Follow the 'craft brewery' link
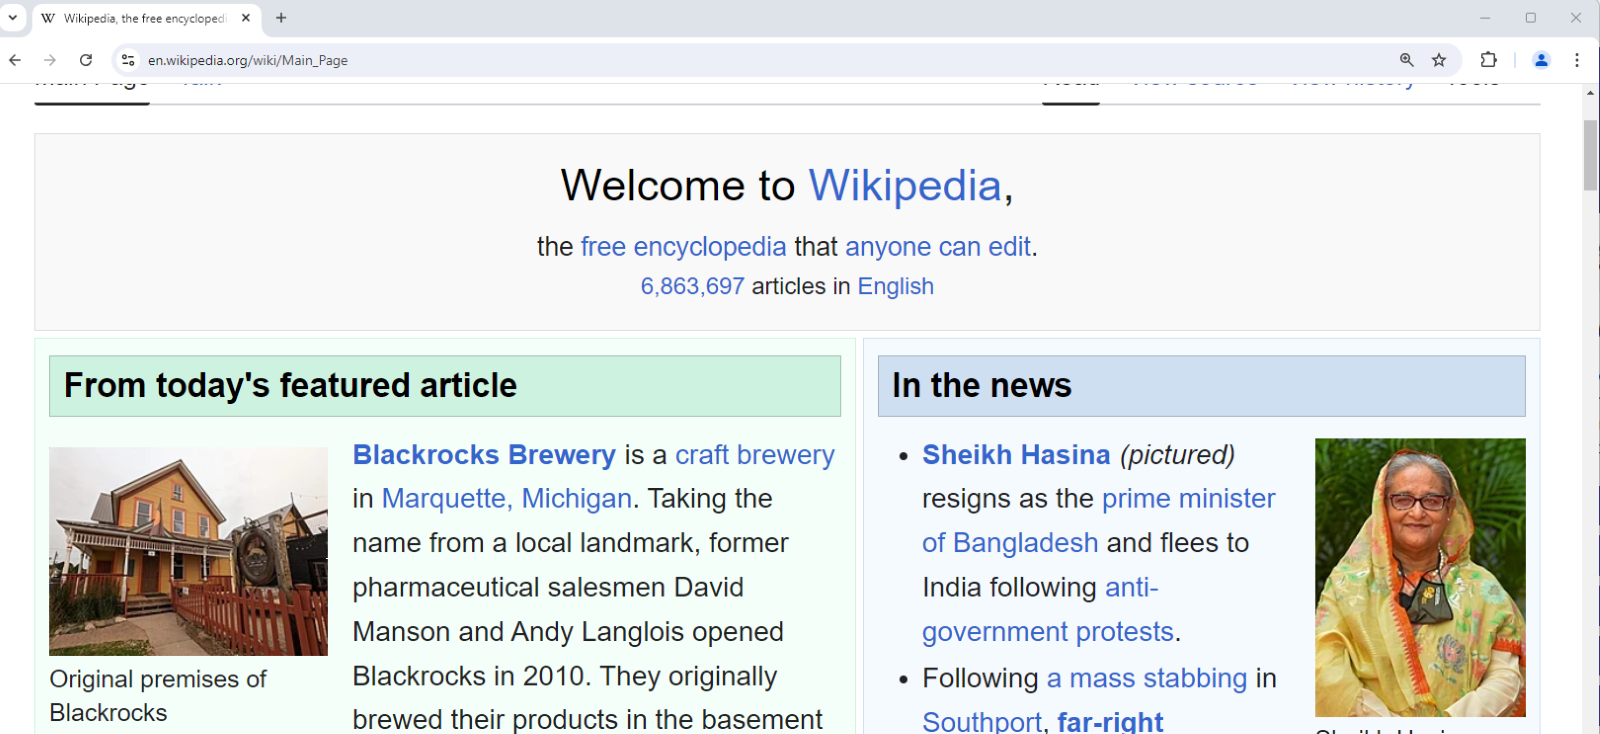 [755, 455]
